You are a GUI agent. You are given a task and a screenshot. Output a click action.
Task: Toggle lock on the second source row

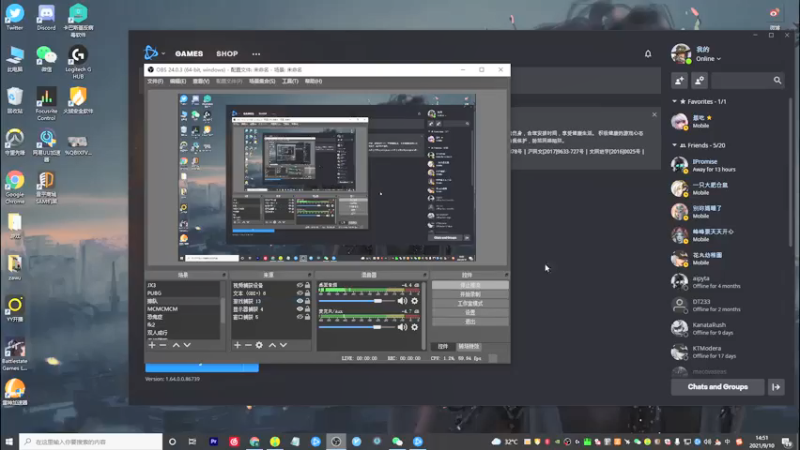307,293
